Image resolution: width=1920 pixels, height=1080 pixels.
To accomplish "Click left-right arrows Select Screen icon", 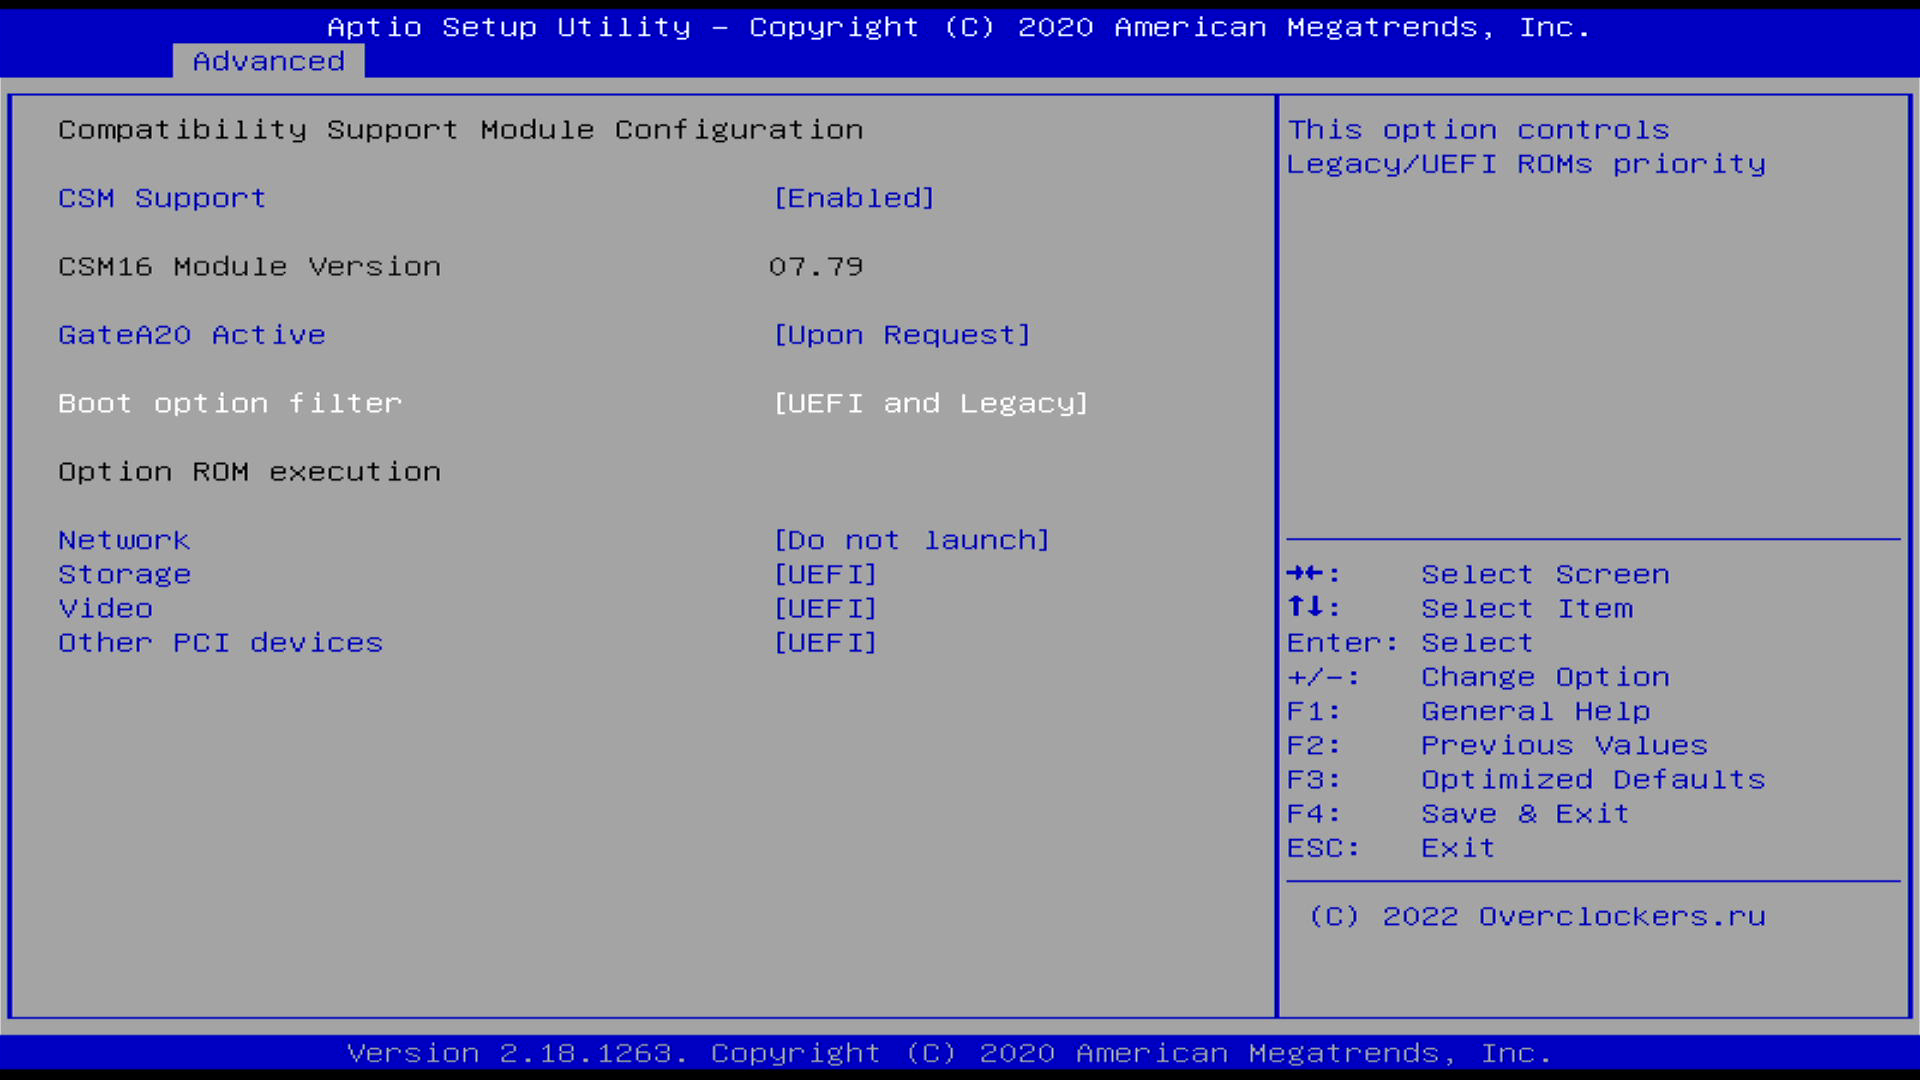I will 1305,573.
